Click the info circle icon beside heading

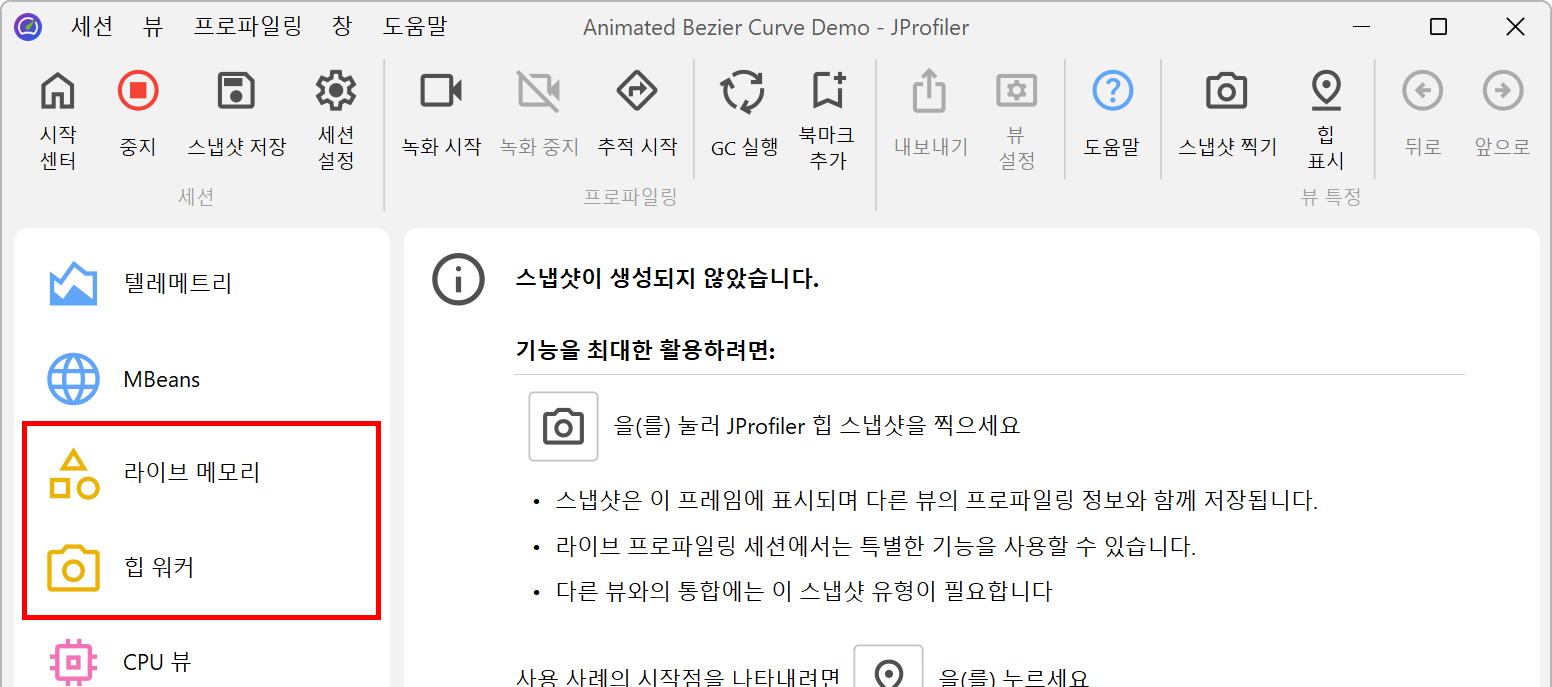coord(459,279)
